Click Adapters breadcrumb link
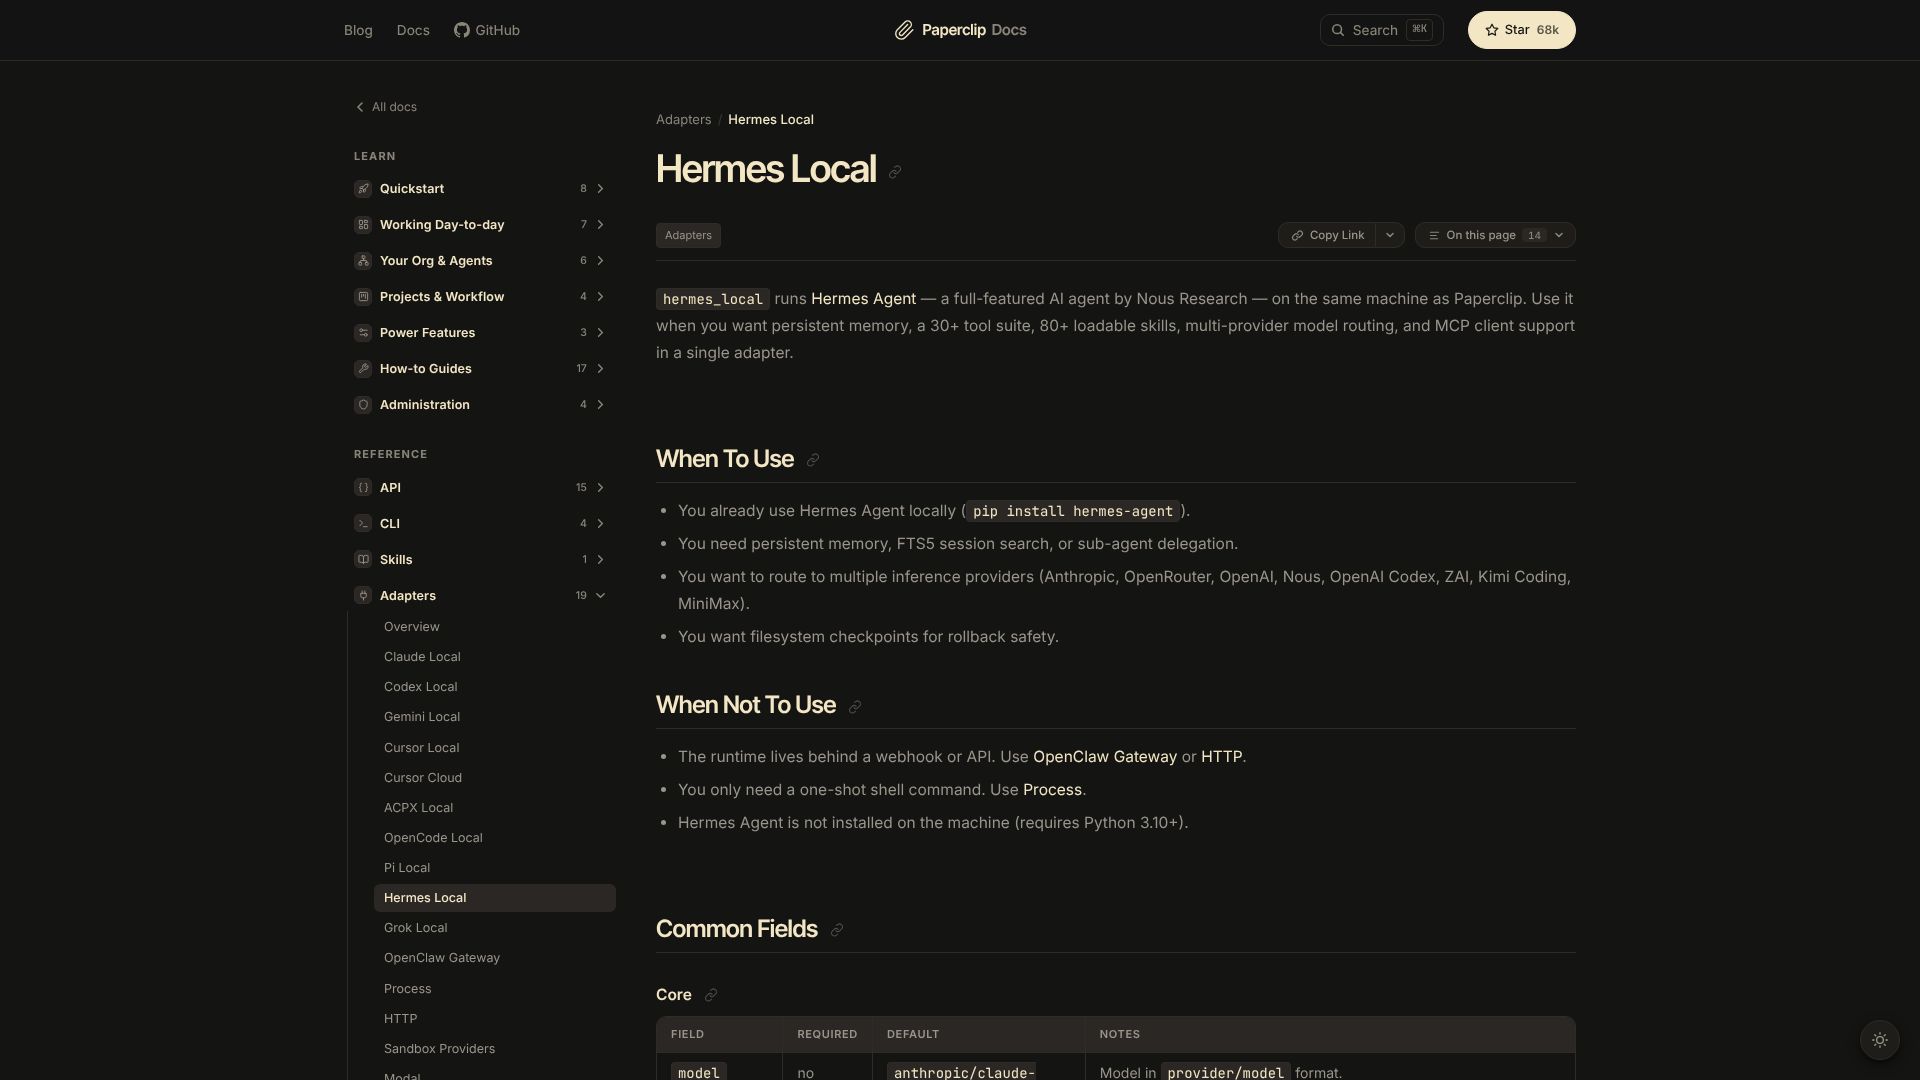 pyautogui.click(x=683, y=120)
